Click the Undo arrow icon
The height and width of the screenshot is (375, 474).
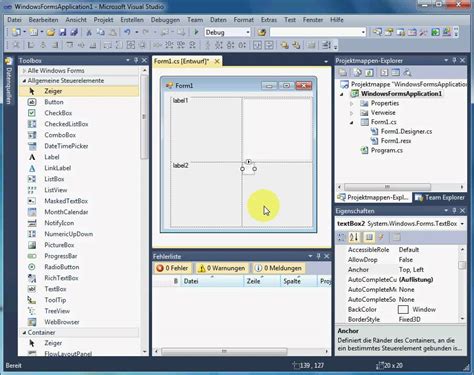[127, 32]
